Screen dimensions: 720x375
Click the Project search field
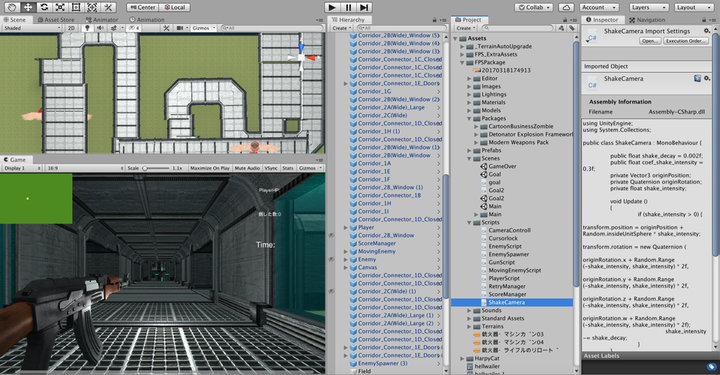[517, 28]
